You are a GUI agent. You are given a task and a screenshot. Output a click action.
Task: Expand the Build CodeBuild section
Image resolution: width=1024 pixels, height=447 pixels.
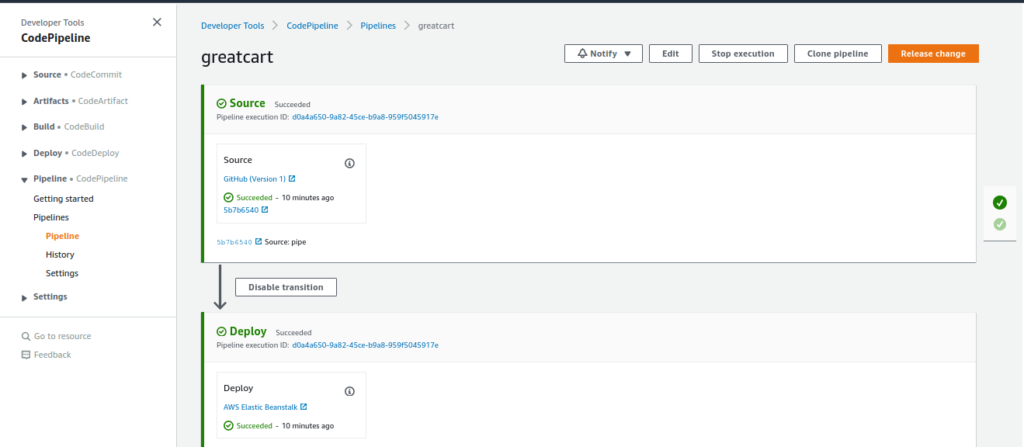(25, 127)
